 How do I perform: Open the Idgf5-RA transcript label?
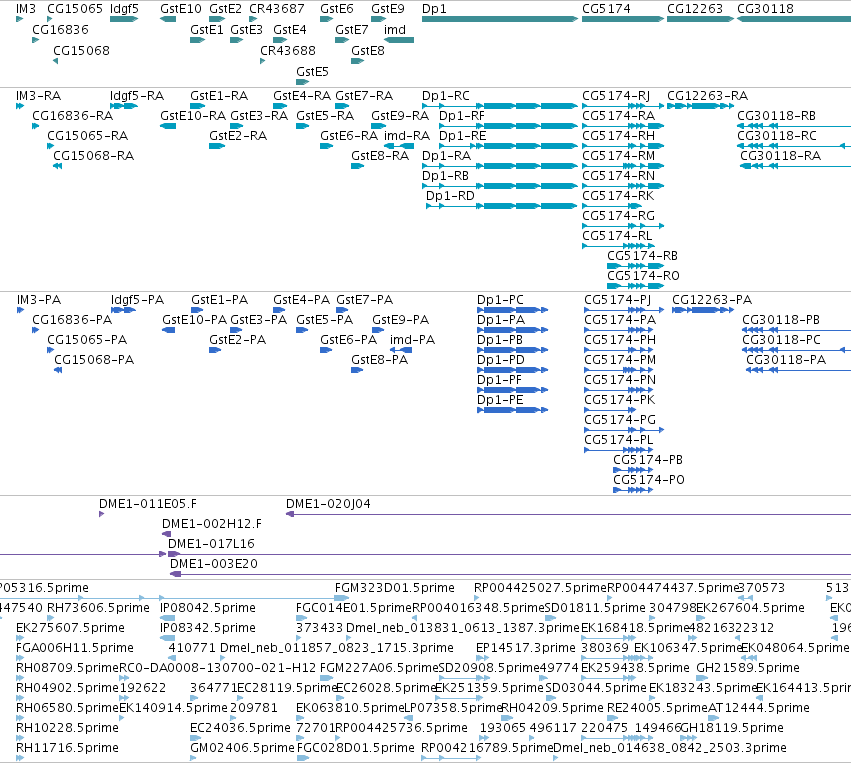point(137,96)
